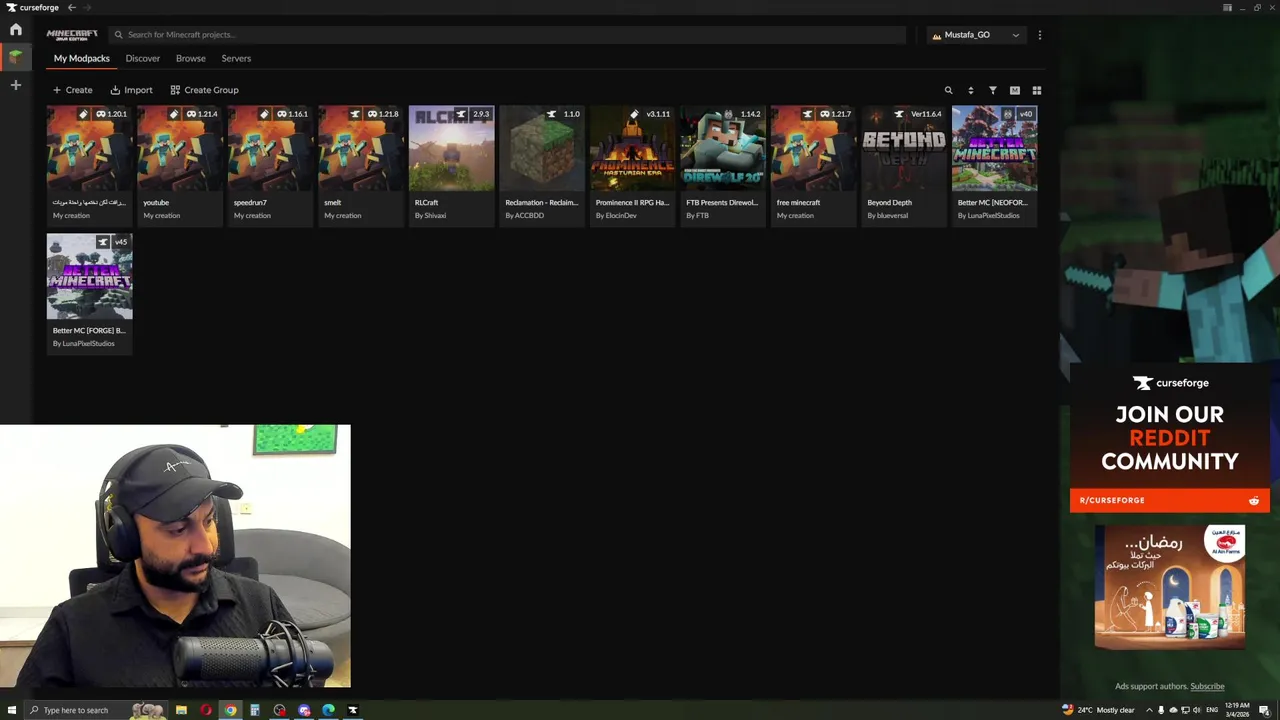Open the Reclamation modpack thumbnail
Image resolution: width=1280 pixels, height=720 pixels.
pos(542,149)
